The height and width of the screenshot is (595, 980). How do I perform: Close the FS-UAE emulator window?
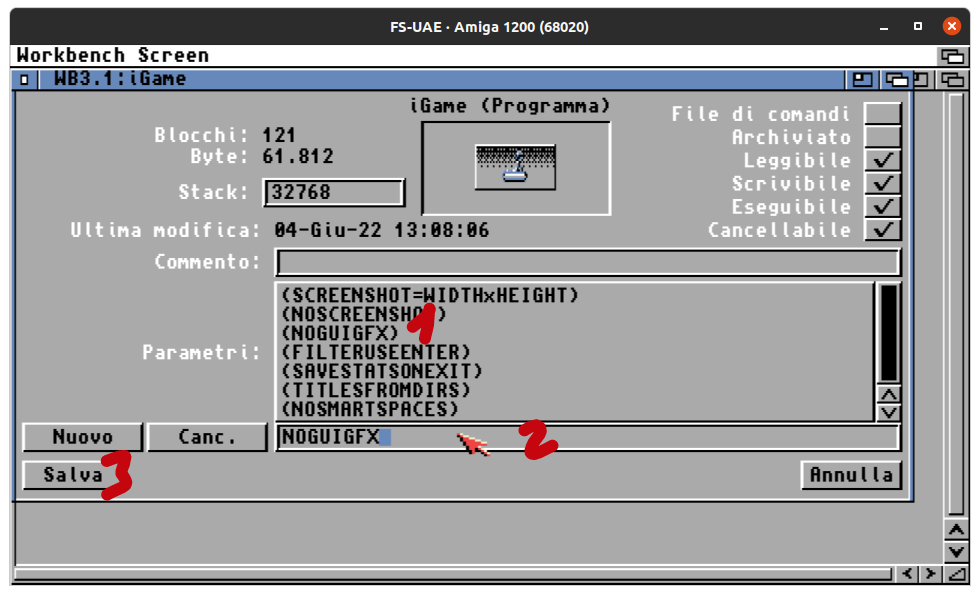pyautogui.click(x=951, y=26)
